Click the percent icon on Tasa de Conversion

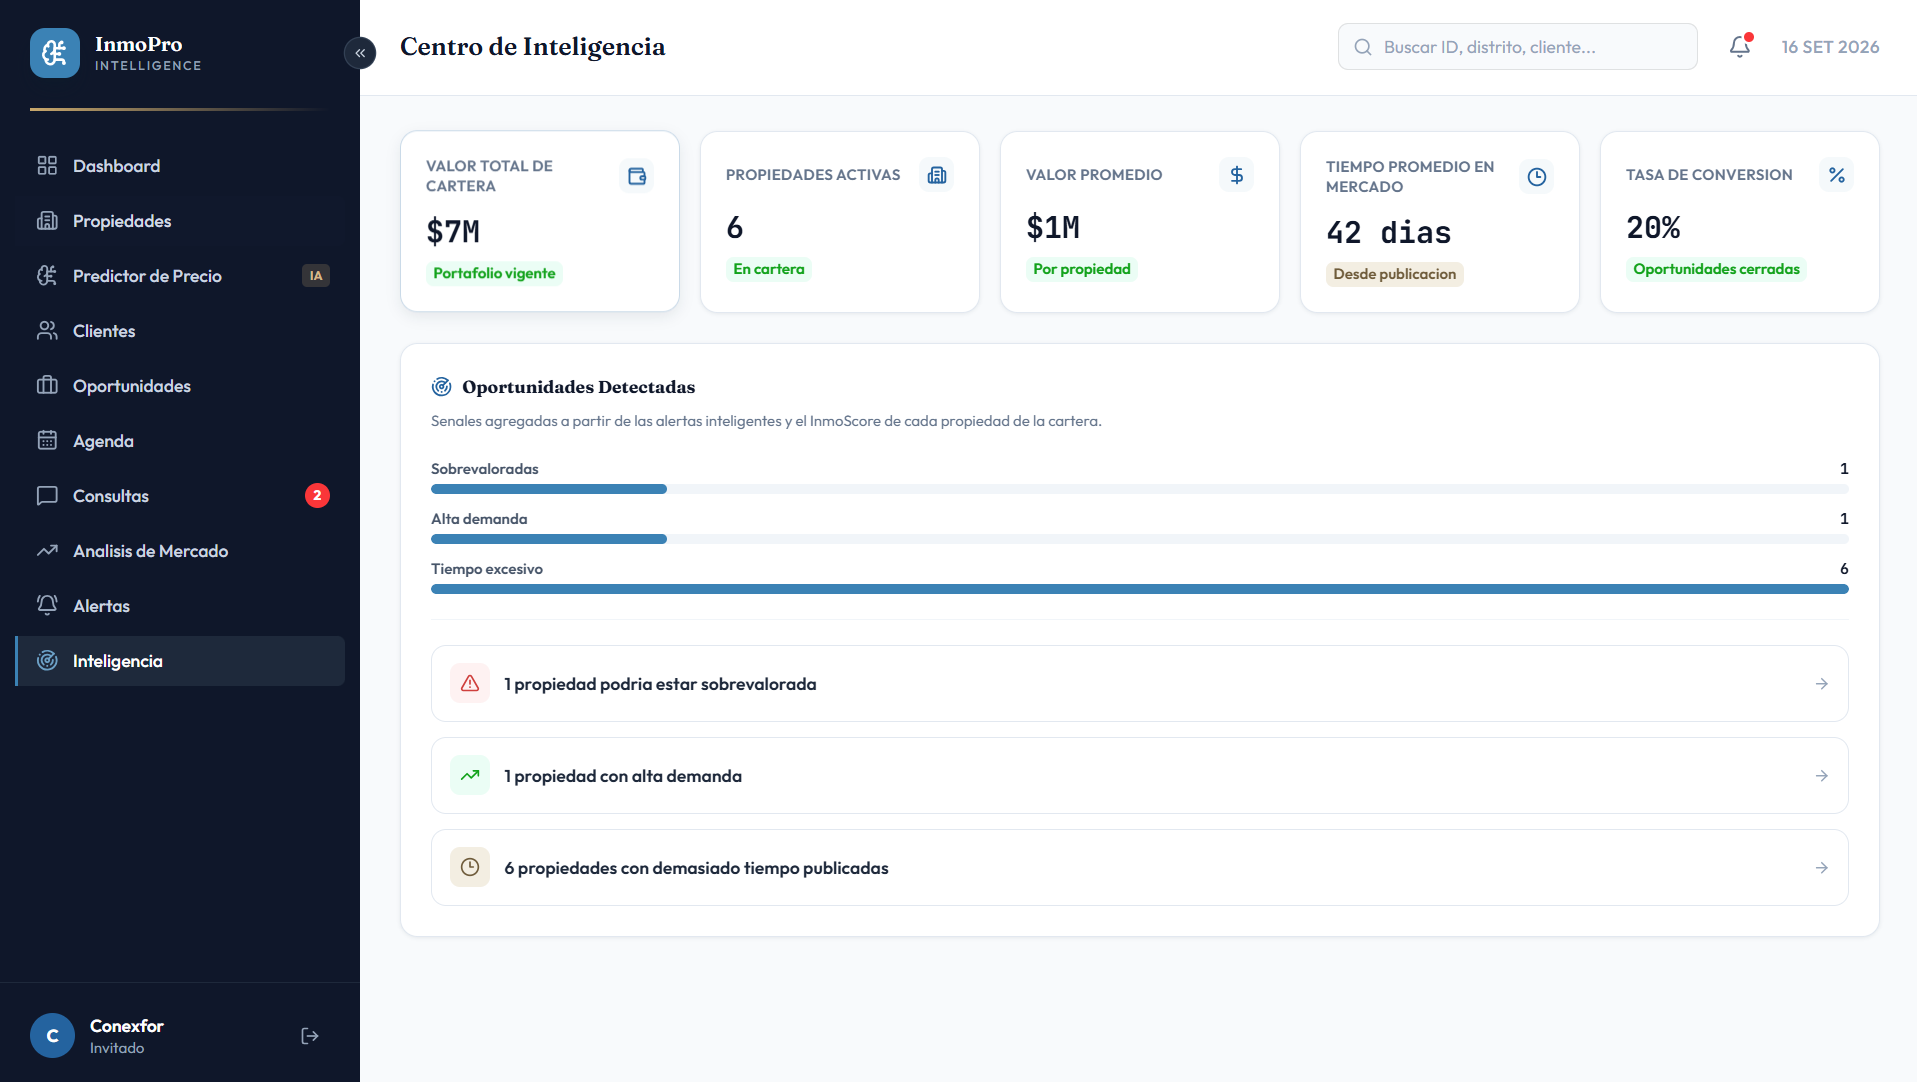pyautogui.click(x=1837, y=175)
